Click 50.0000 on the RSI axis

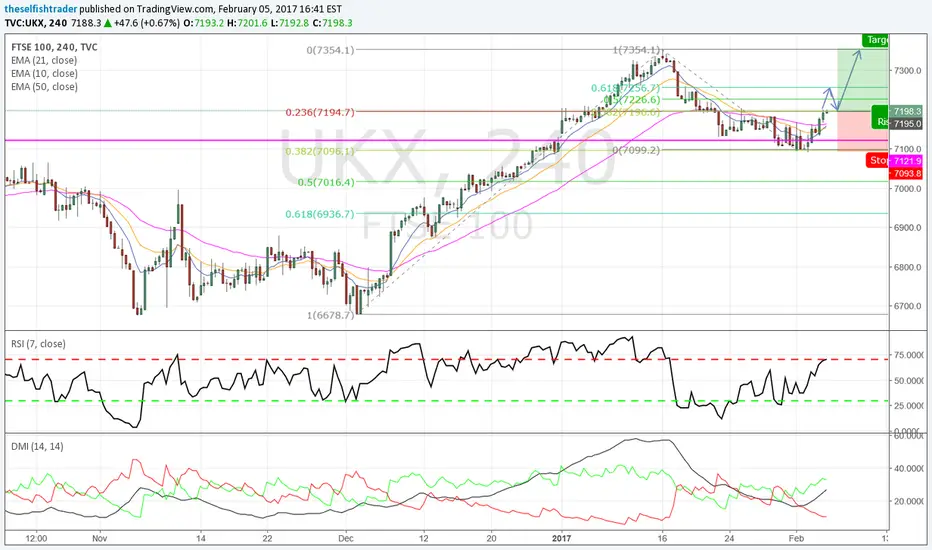coord(908,381)
